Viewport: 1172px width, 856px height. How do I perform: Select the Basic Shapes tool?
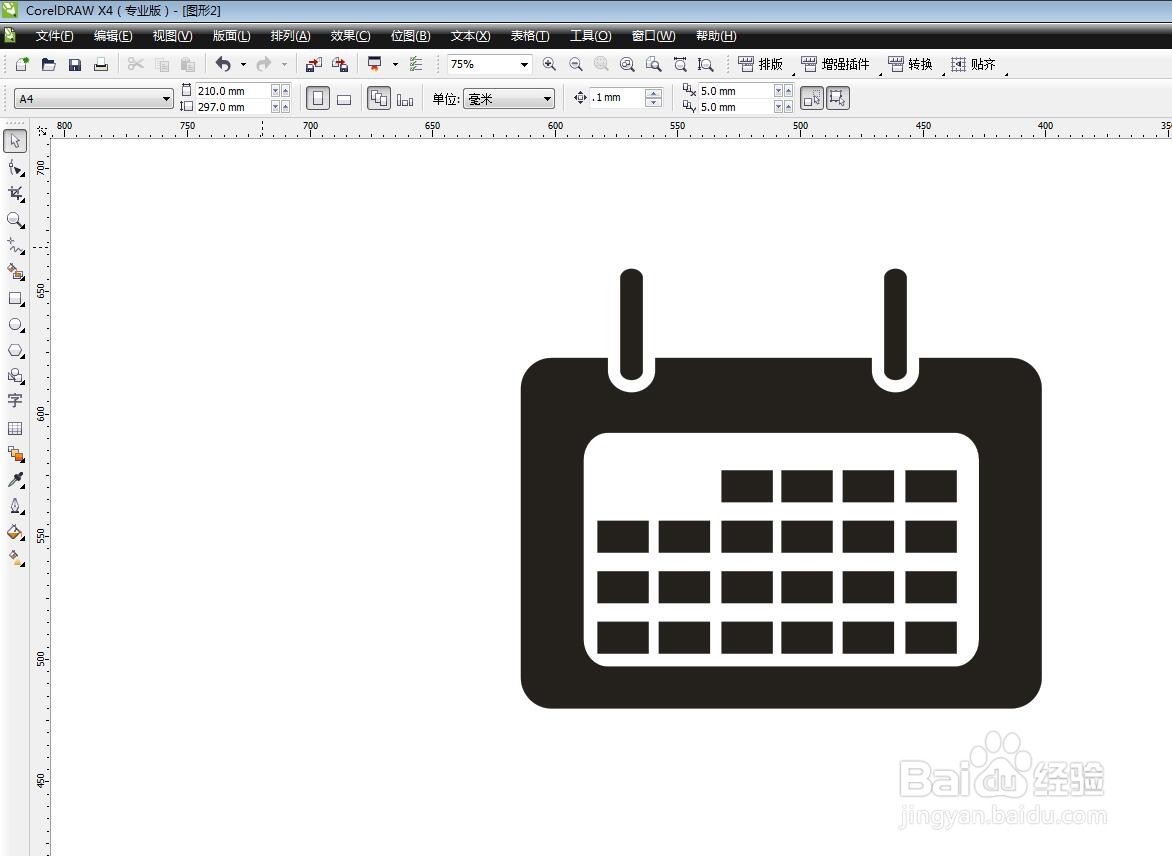pyautogui.click(x=15, y=376)
